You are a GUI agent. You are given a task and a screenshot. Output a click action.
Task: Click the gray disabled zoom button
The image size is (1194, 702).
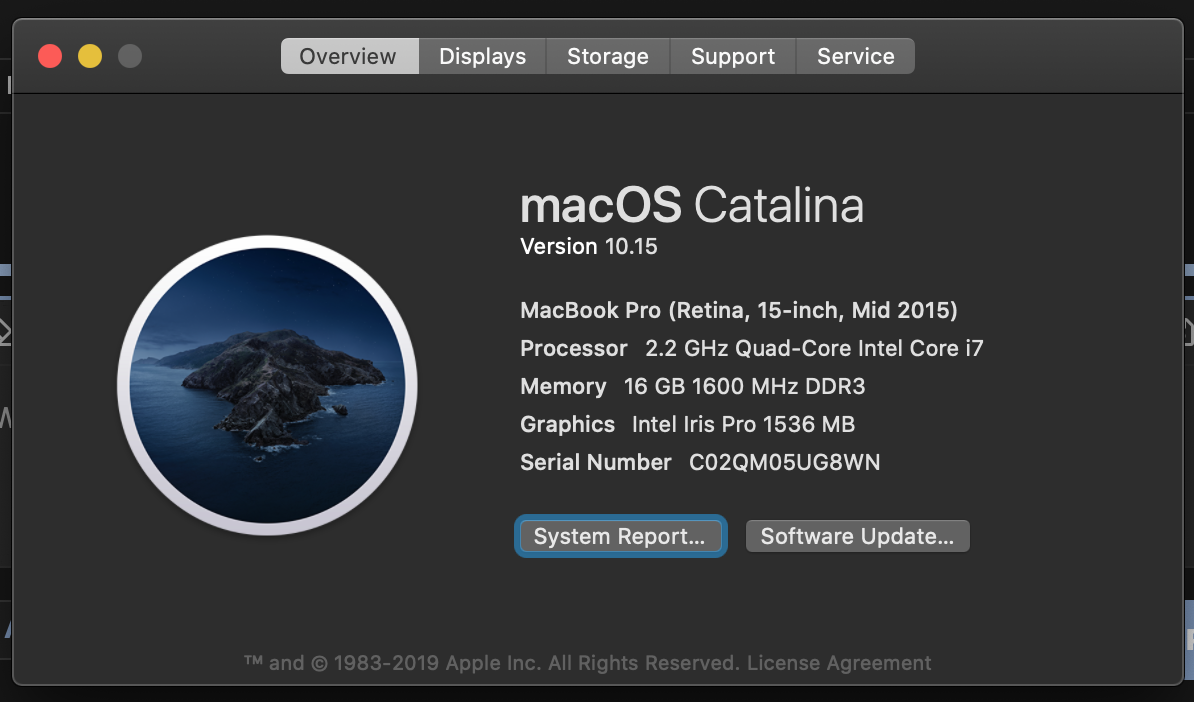[130, 56]
